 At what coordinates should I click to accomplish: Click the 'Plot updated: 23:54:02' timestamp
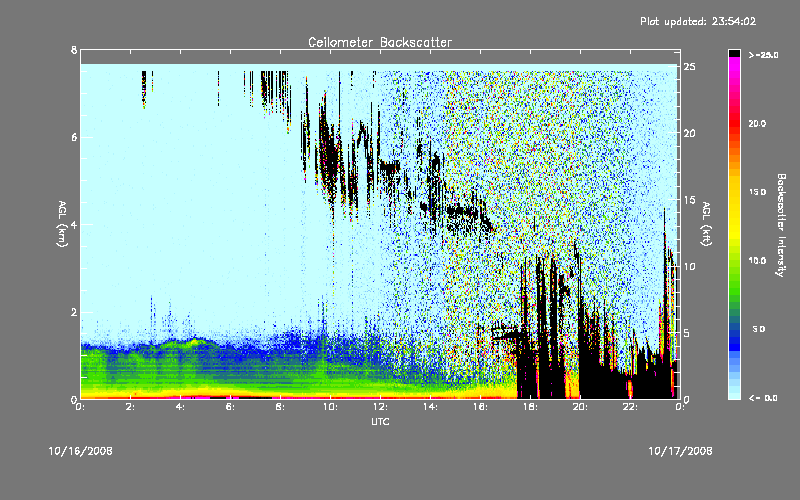[698, 21]
